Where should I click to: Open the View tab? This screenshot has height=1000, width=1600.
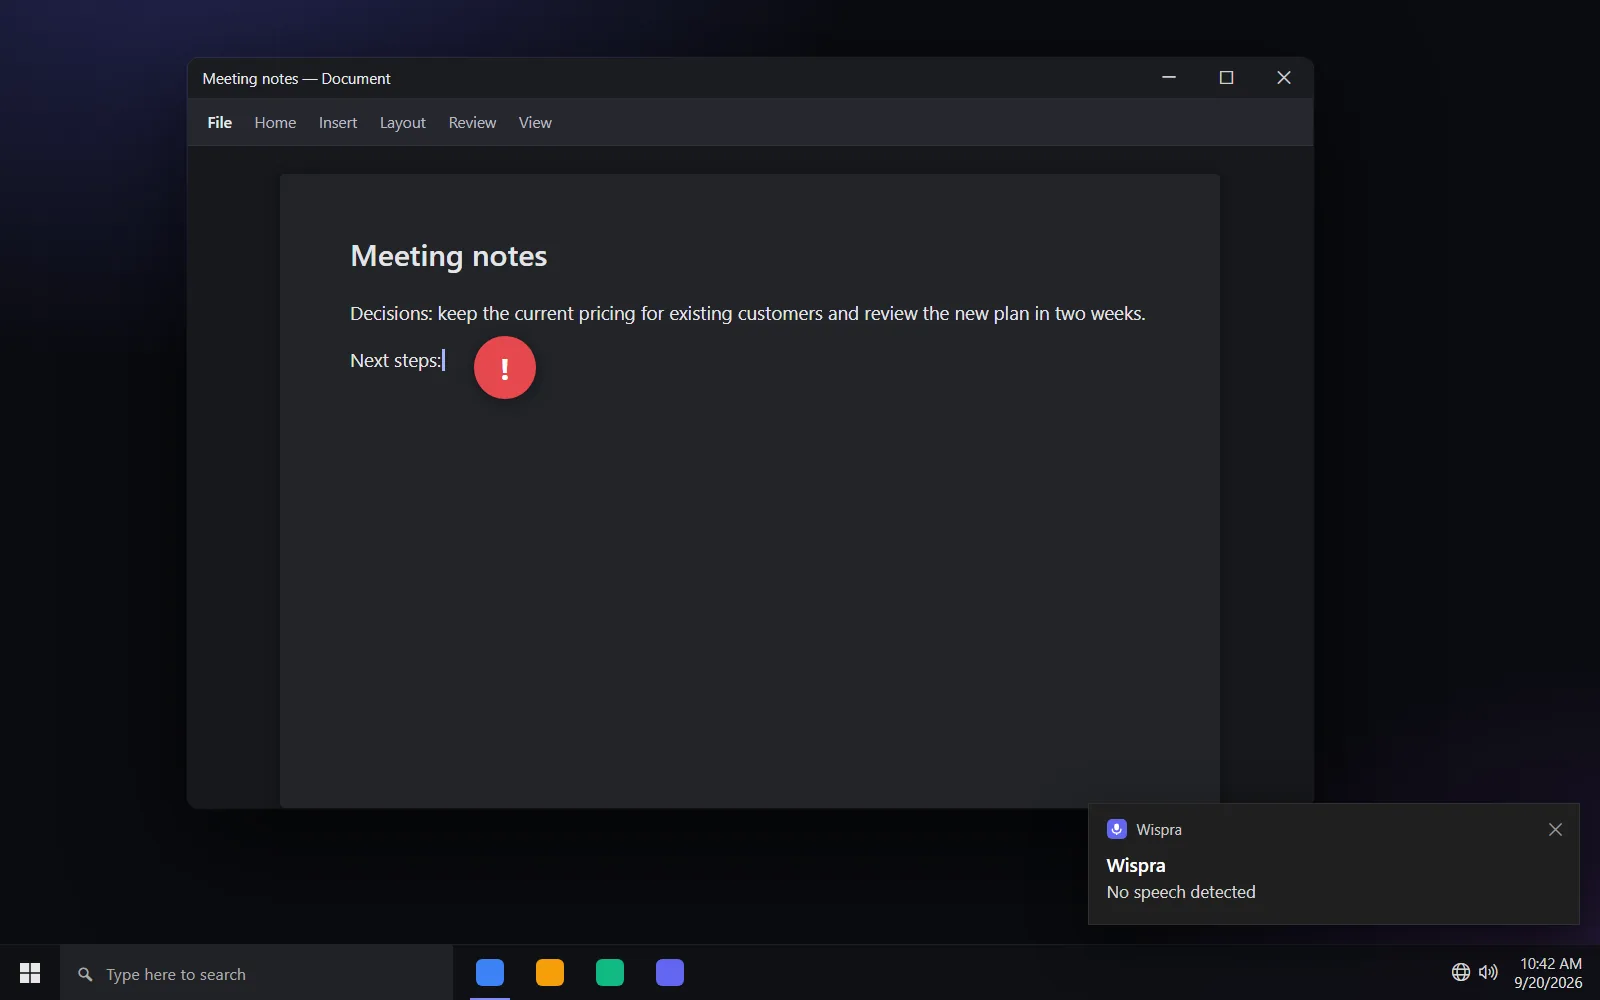coord(535,122)
